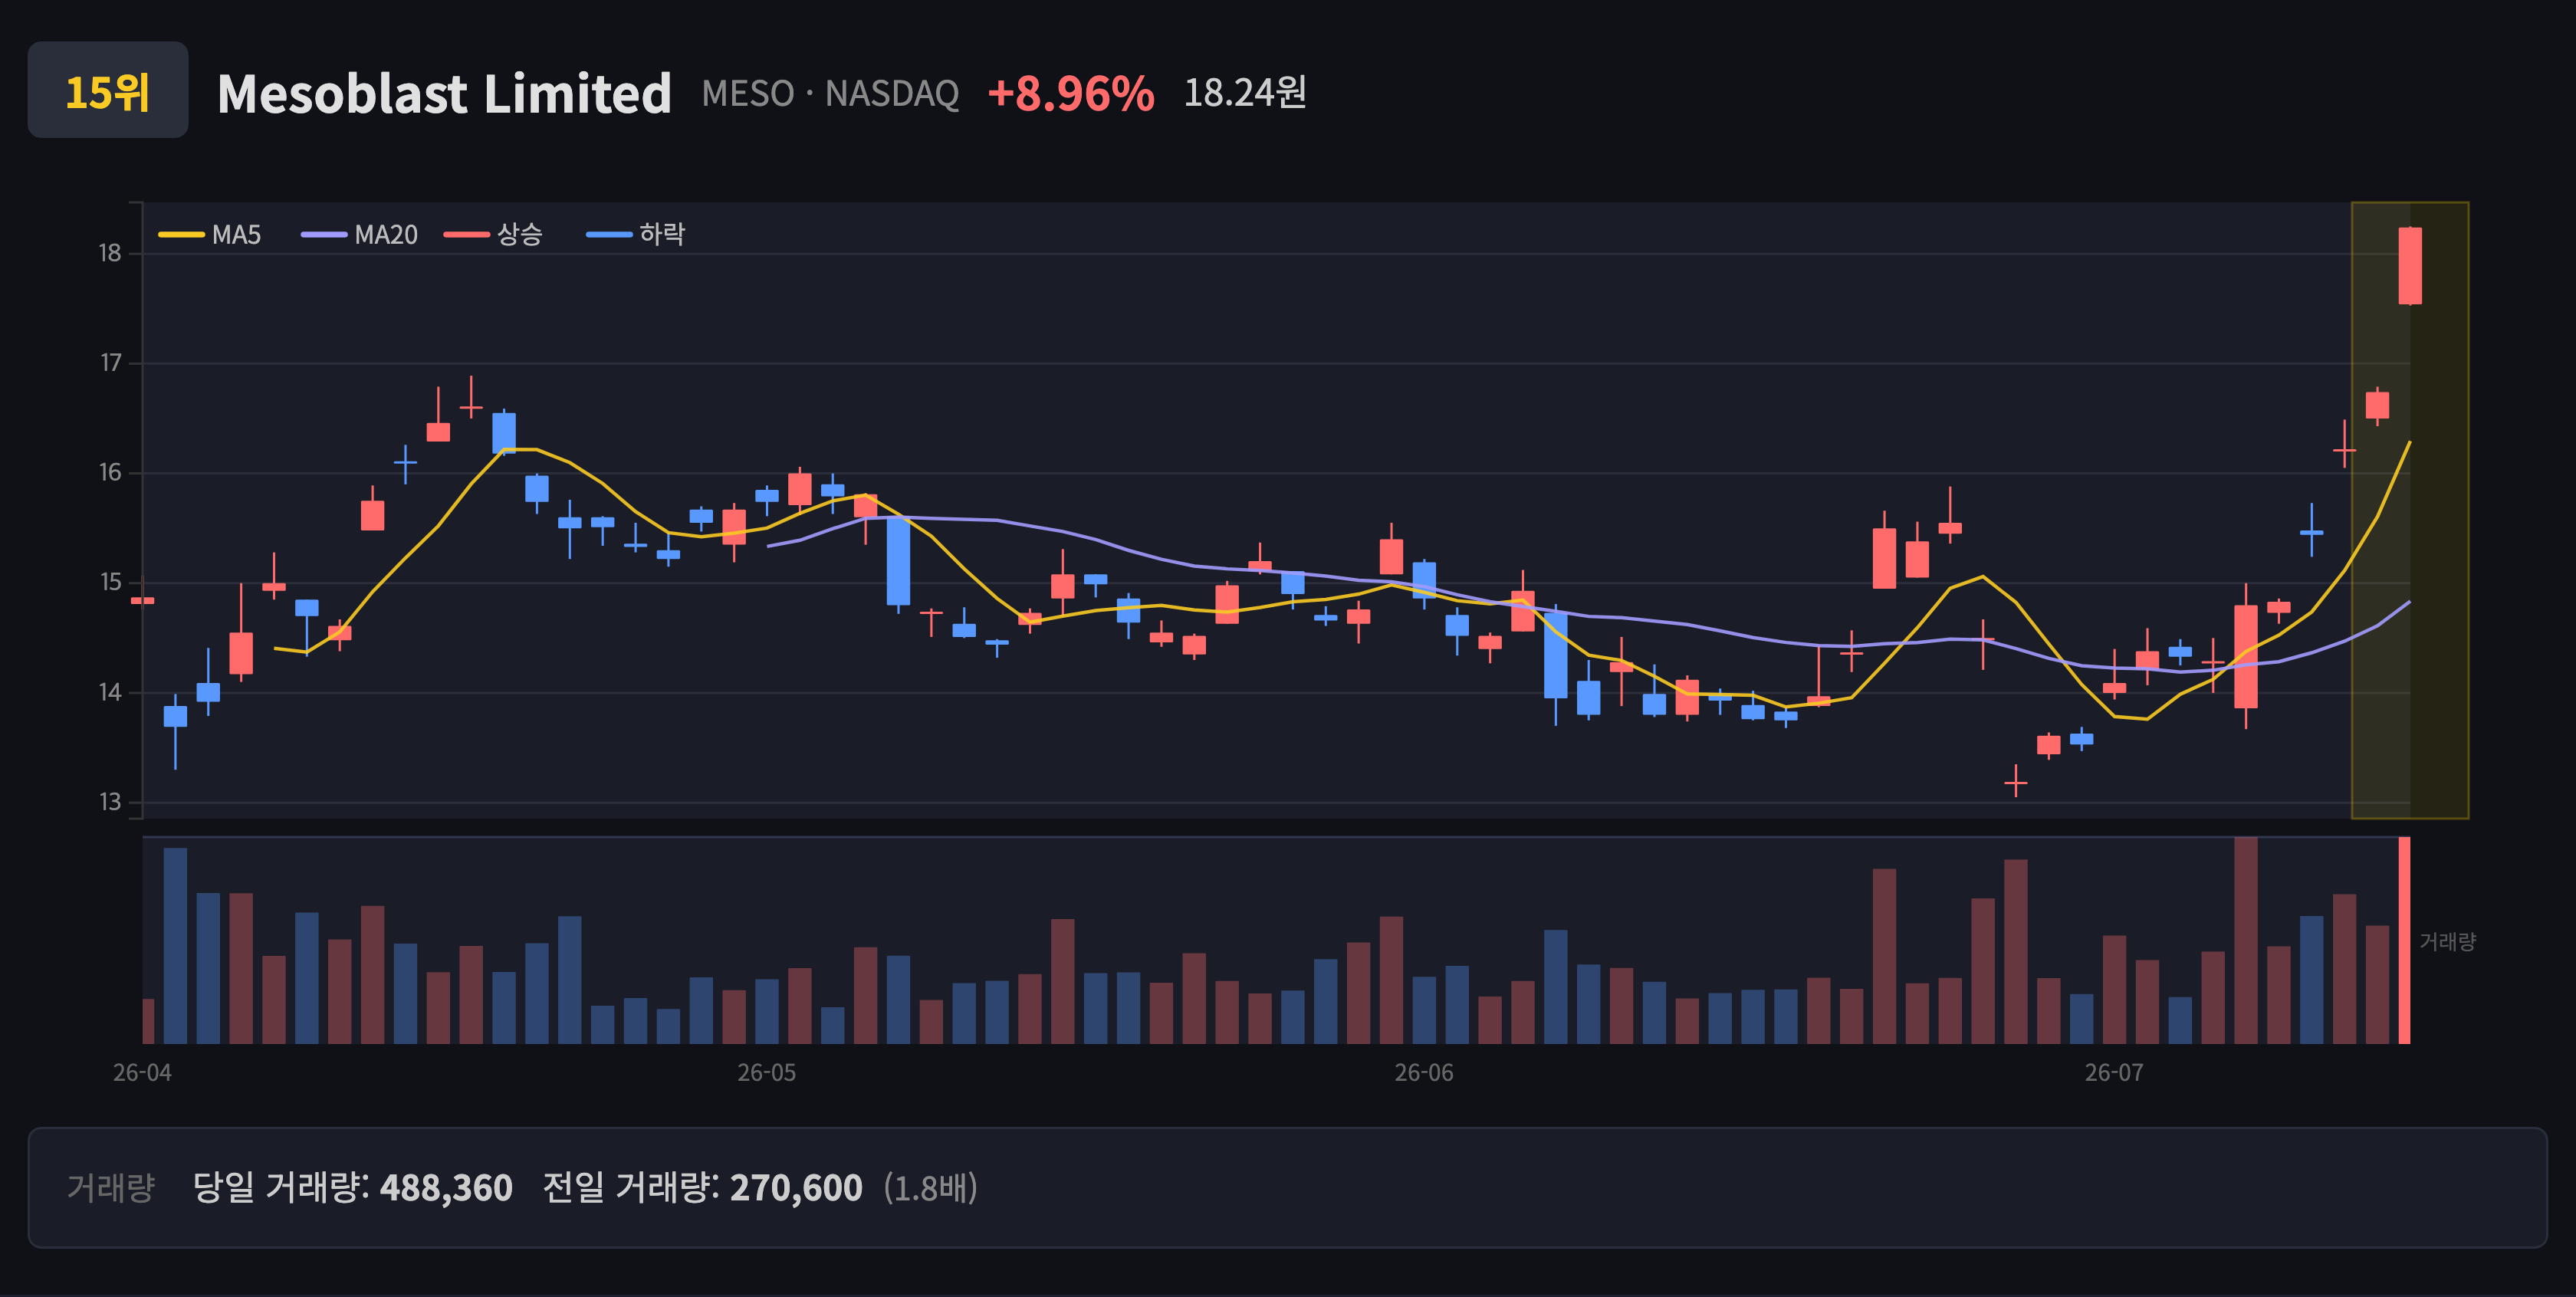Click the 26-05 date axis label
Image resolution: width=2576 pixels, height=1297 pixels.
pyautogui.click(x=767, y=1072)
